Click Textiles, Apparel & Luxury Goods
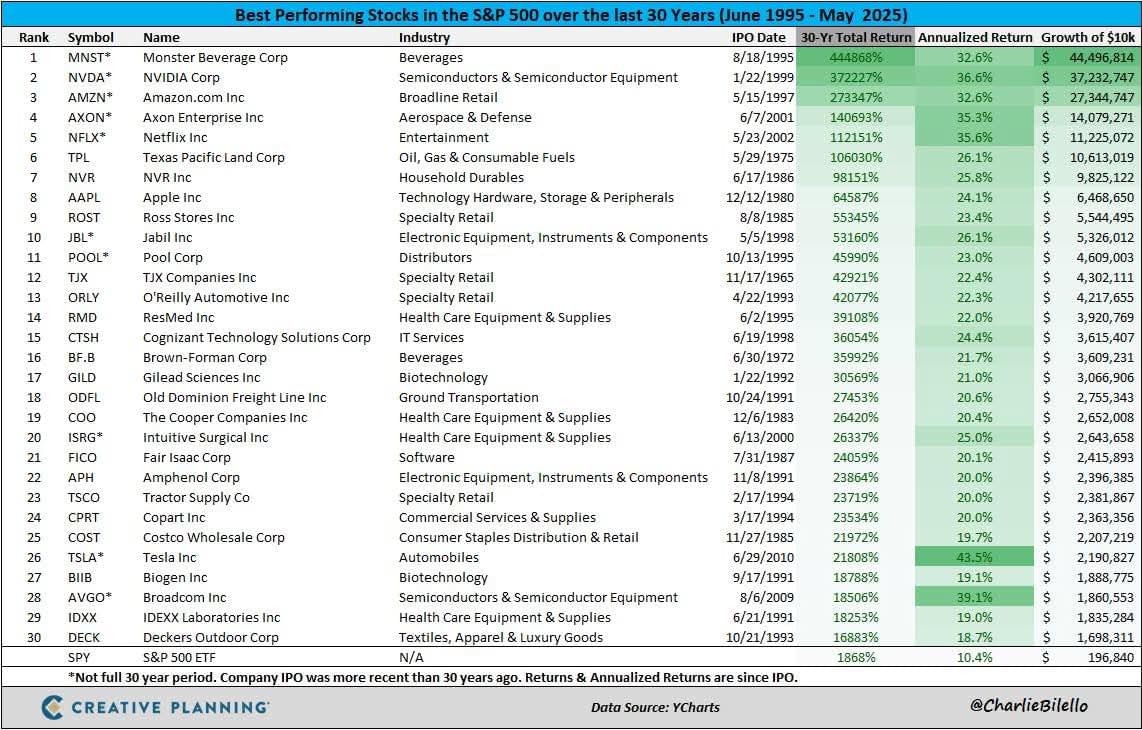The height and width of the screenshot is (730, 1142). 501,638
